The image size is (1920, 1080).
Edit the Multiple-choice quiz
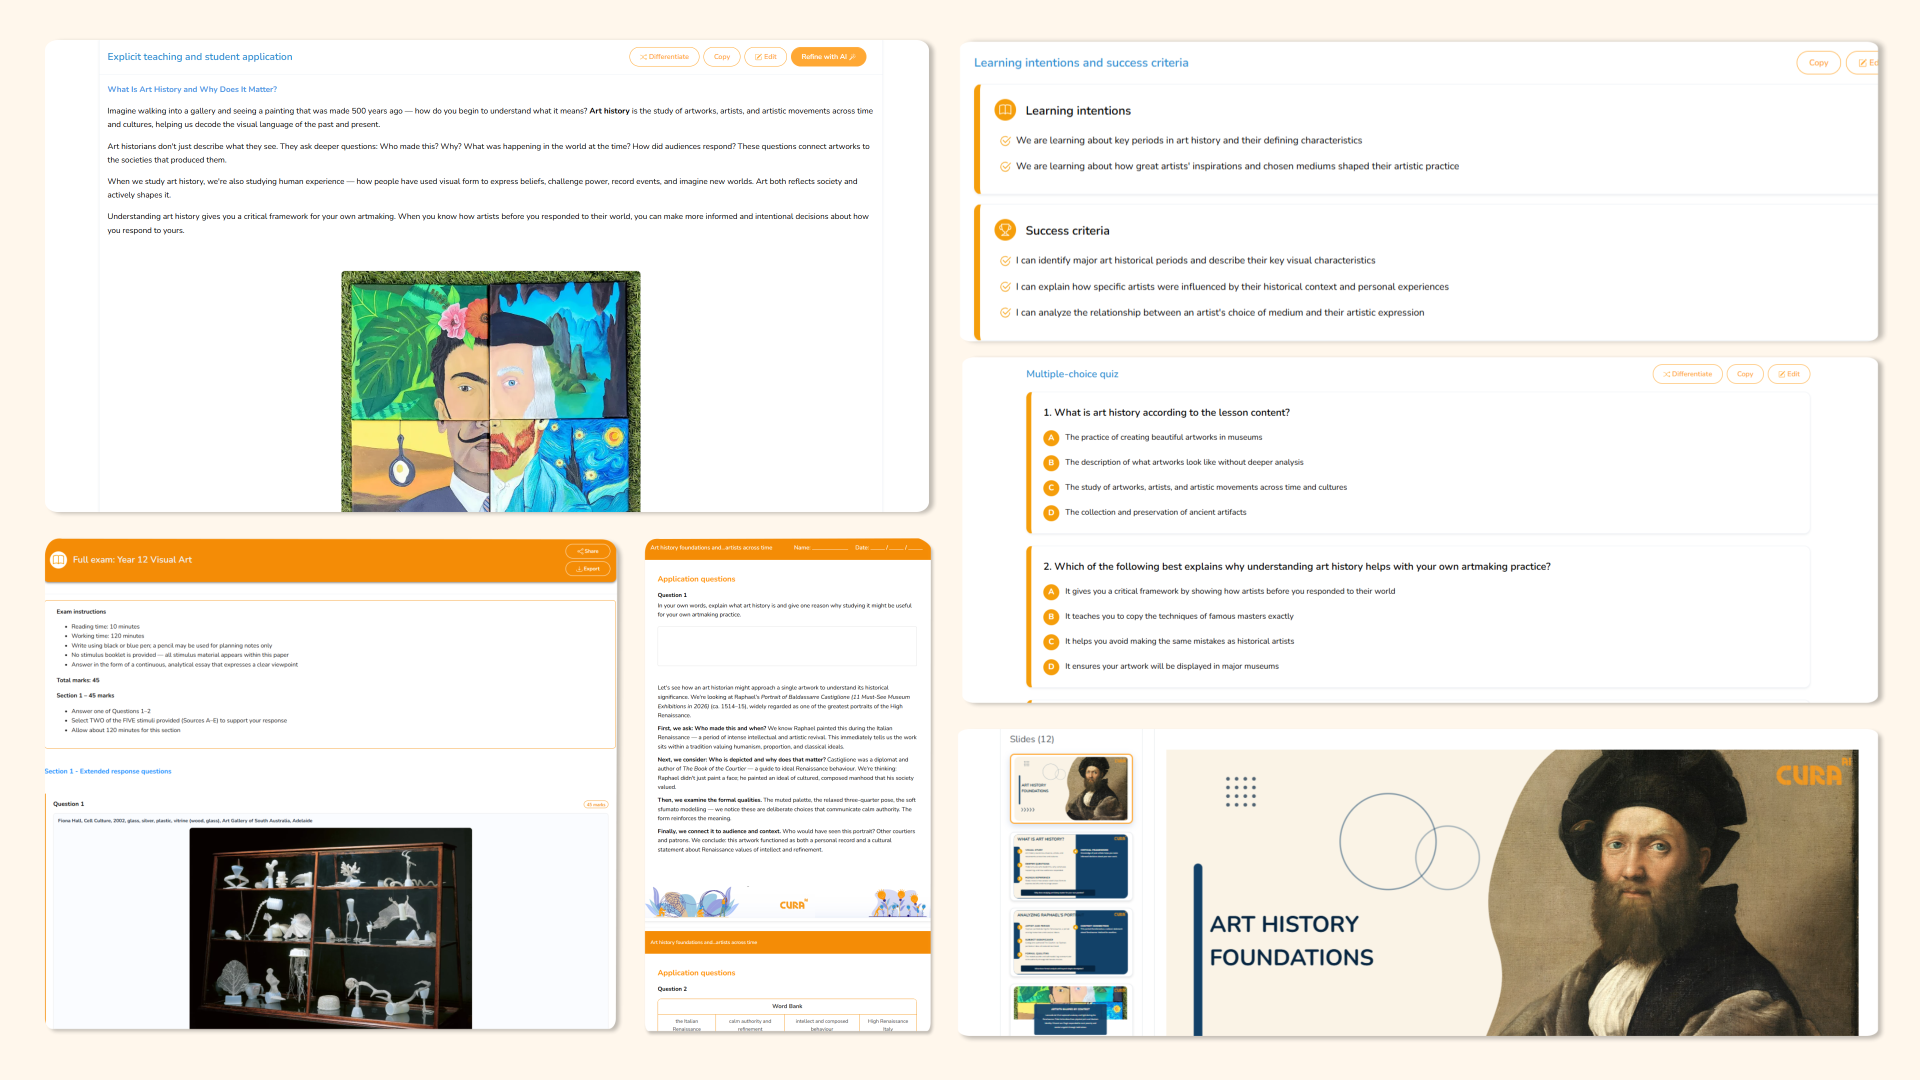coord(1789,374)
